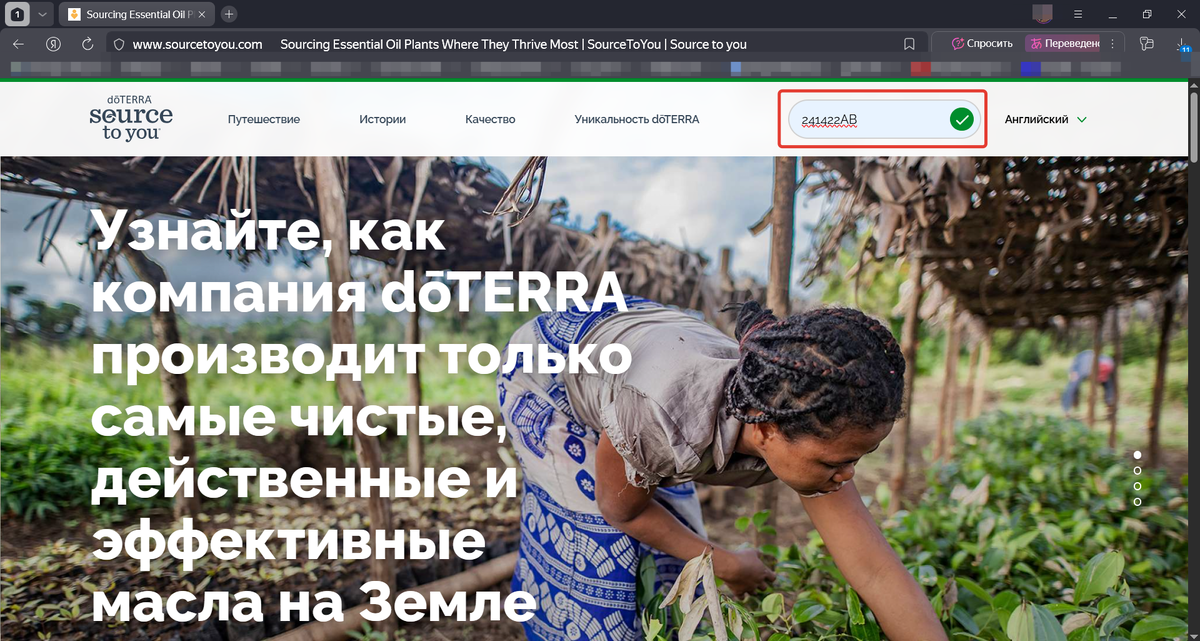Image resolution: width=1200 pixels, height=641 pixels.
Task: Click the headline starting with Узнайте, как
Action: coord(361,418)
